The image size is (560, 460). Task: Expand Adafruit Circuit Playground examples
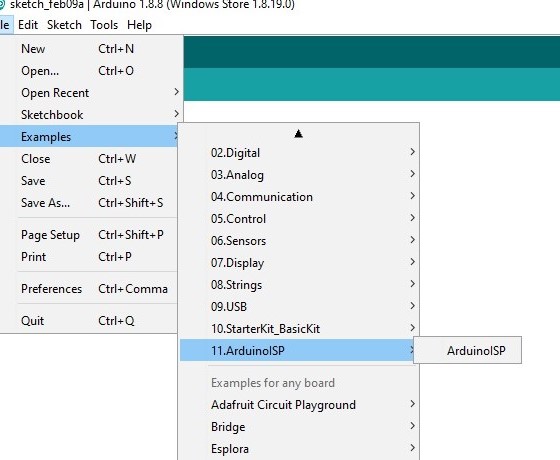(x=299, y=405)
